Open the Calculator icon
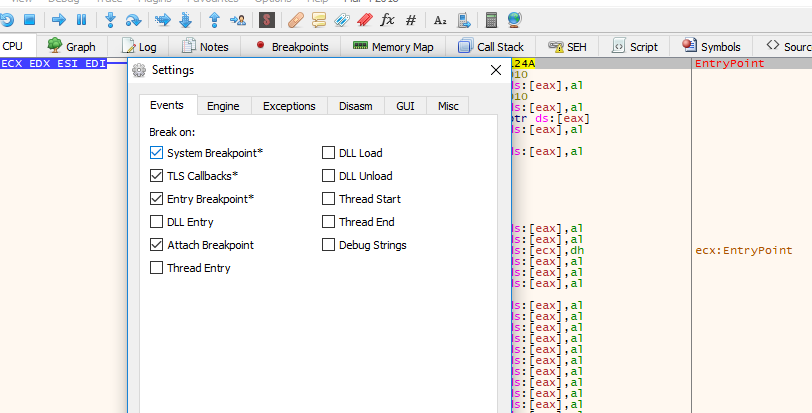The height and width of the screenshot is (413, 812). [x=491, y=20]
